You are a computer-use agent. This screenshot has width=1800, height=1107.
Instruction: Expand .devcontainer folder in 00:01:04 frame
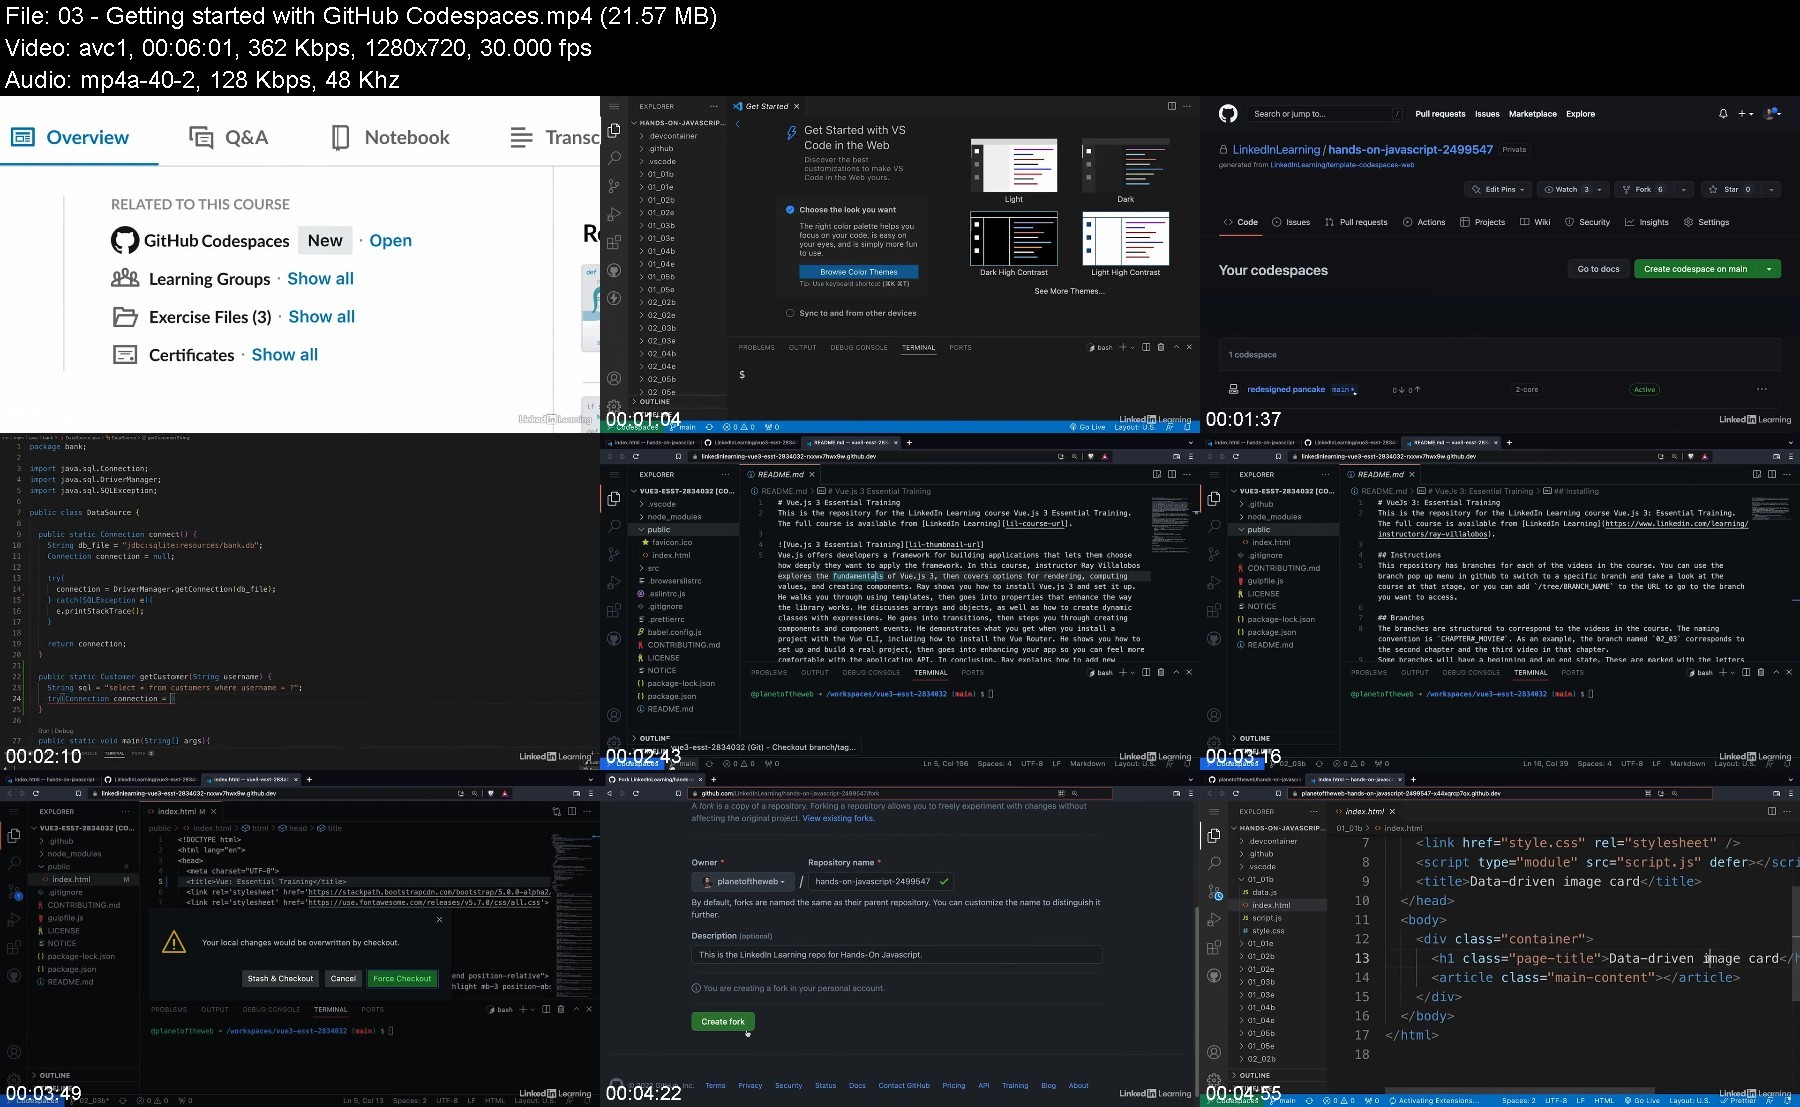[x=668, y=136]
